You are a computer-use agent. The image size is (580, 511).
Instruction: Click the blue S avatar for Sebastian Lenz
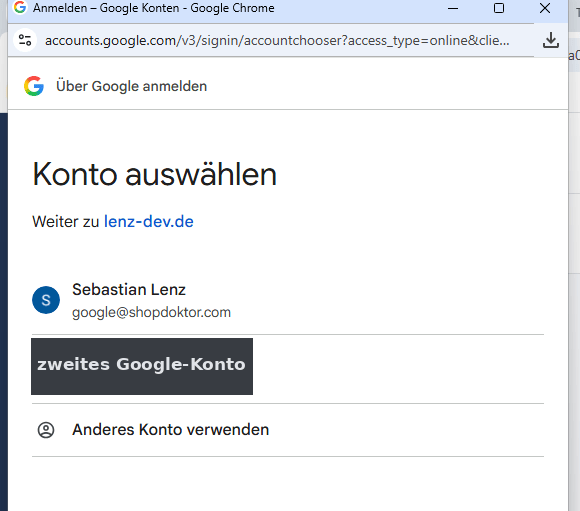pyautogui.click(x=46, y=300)
